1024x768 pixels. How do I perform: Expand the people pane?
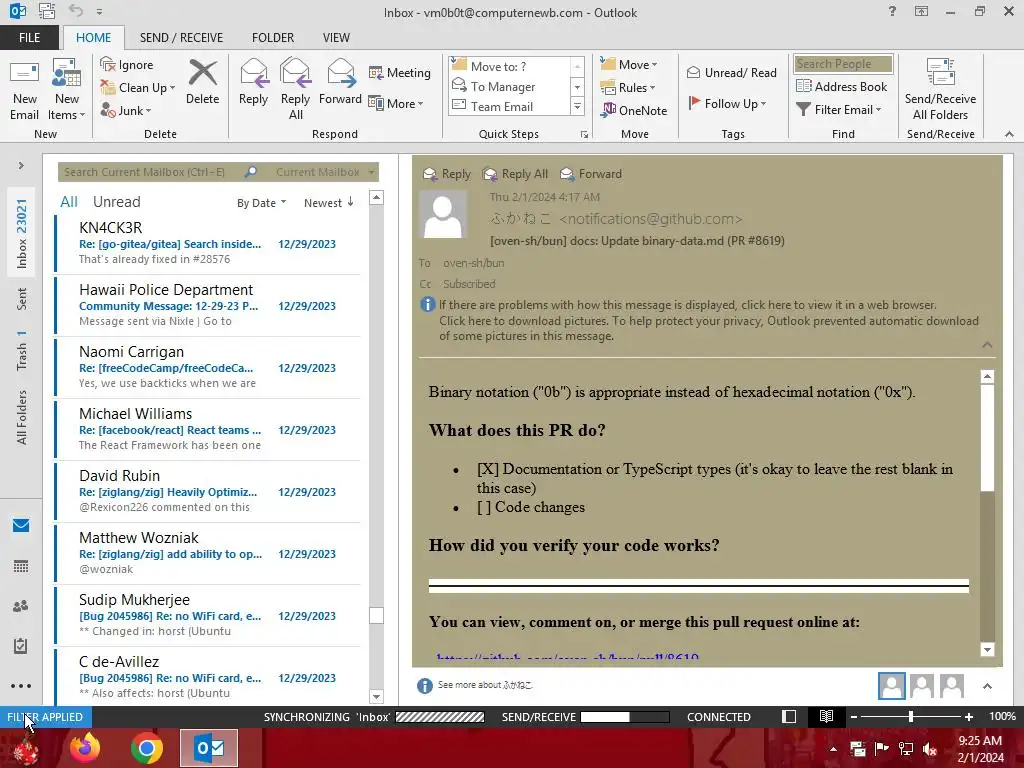click(x=987, y=686)
